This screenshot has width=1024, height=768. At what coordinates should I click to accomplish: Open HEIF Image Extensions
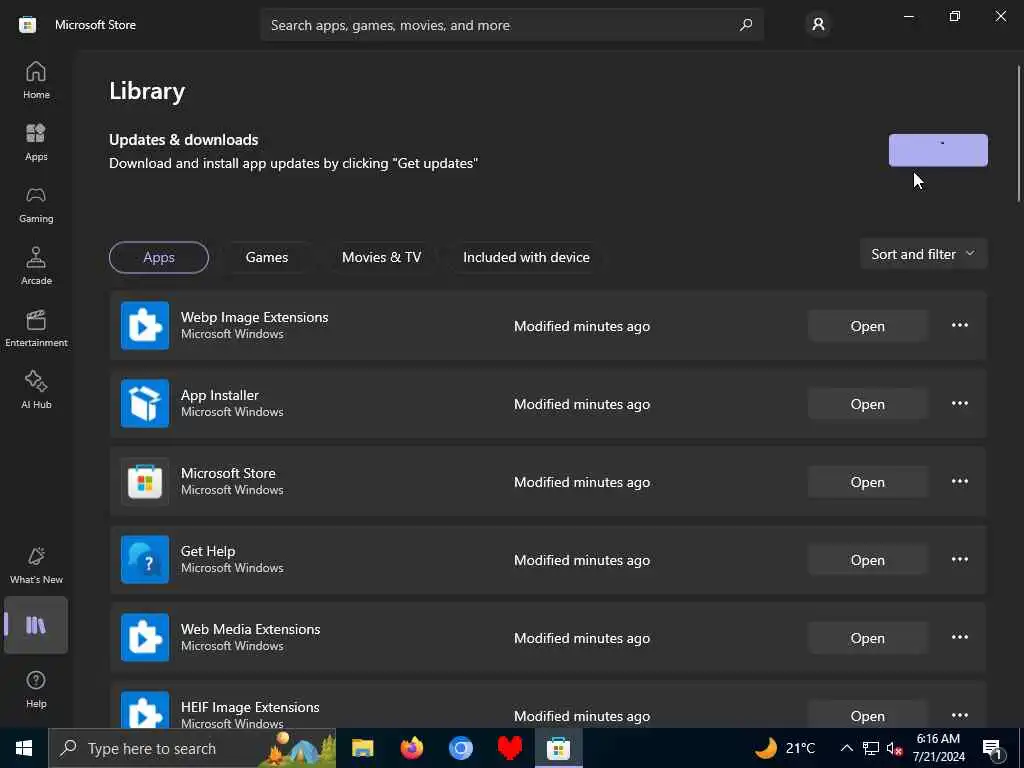(x=867, y=716)
